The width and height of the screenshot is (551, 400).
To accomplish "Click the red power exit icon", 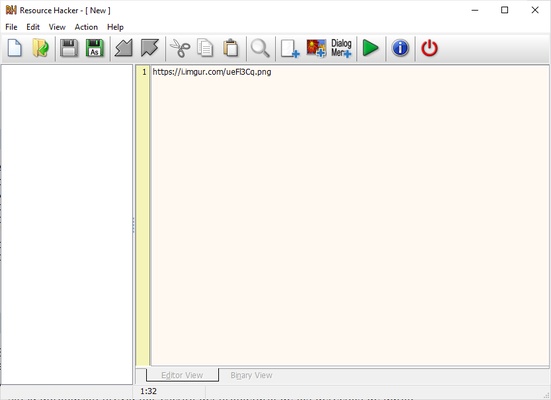I will point(429,48).
